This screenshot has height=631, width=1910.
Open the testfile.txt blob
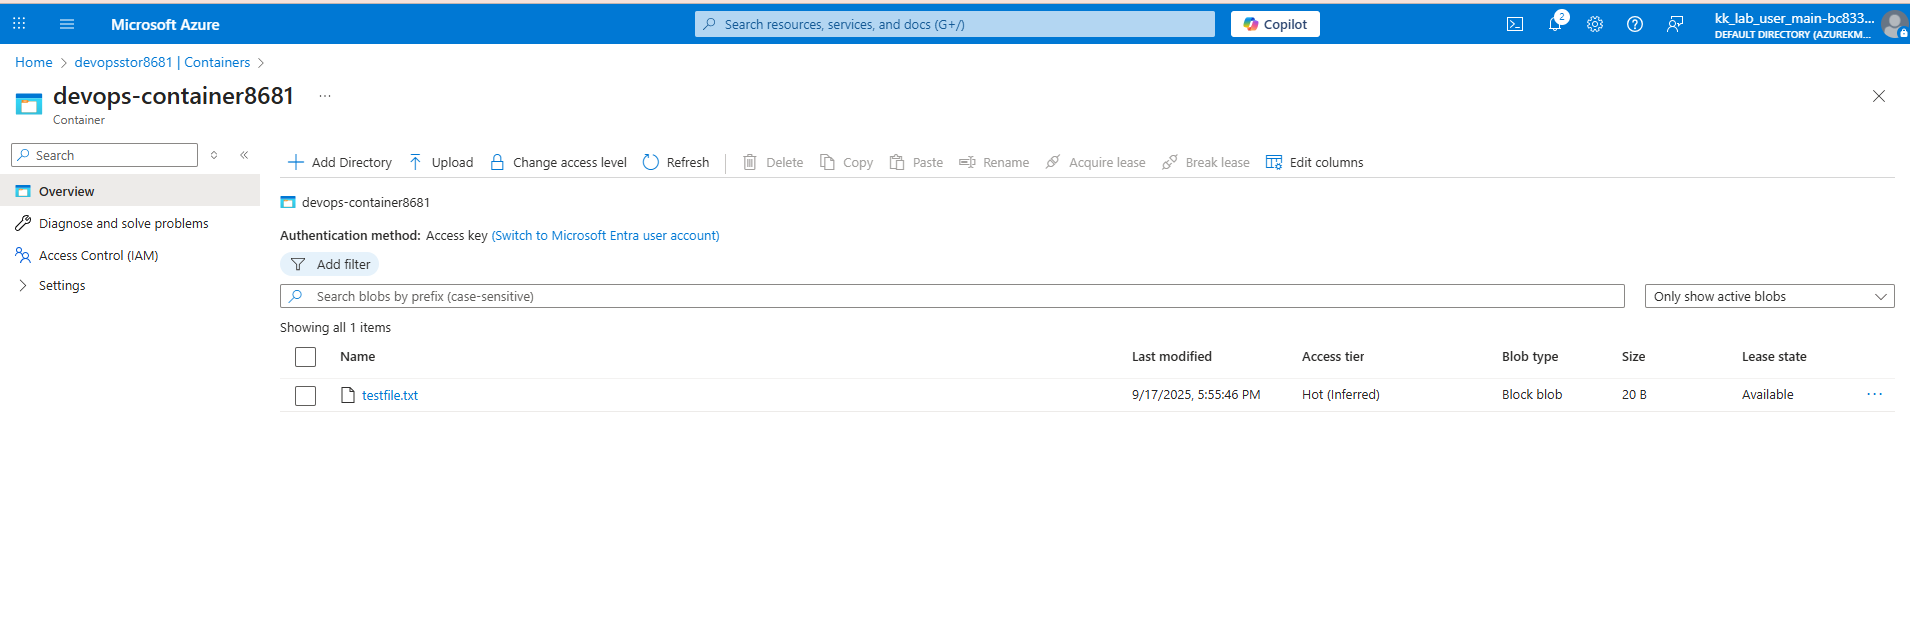tap(390, 395)
